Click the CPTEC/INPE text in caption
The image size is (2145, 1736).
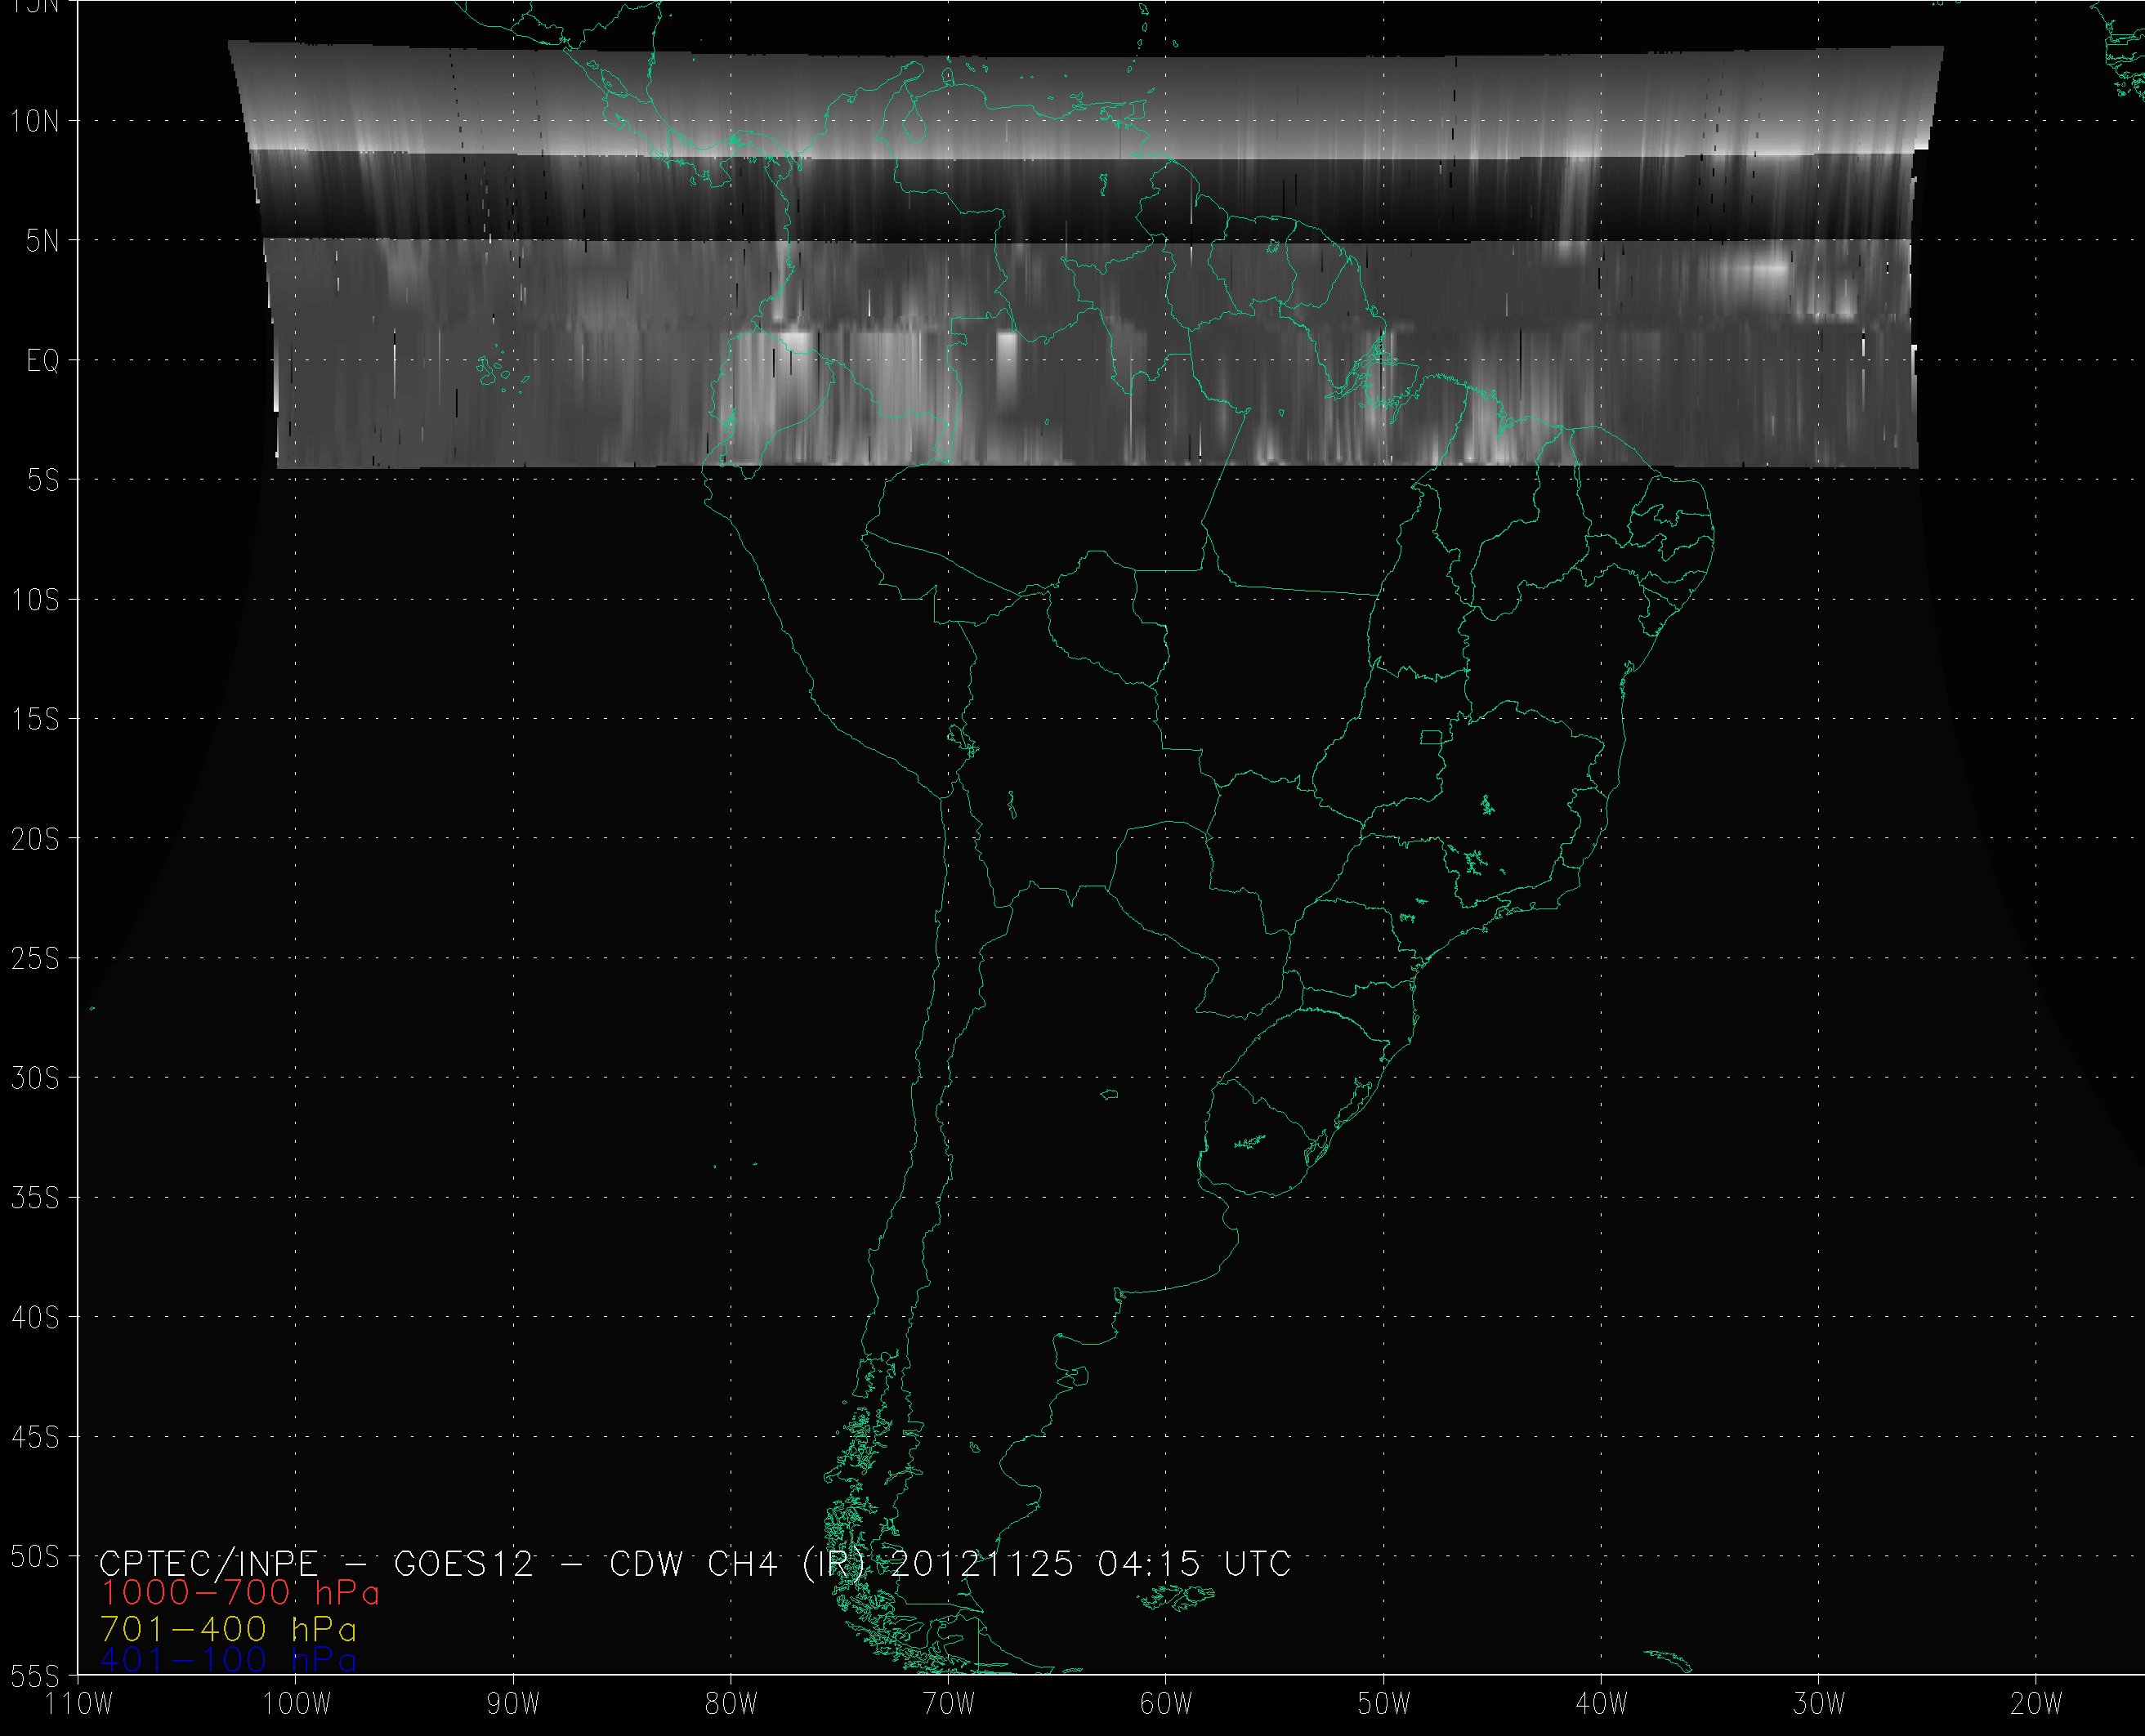[x=208, y=1563]
